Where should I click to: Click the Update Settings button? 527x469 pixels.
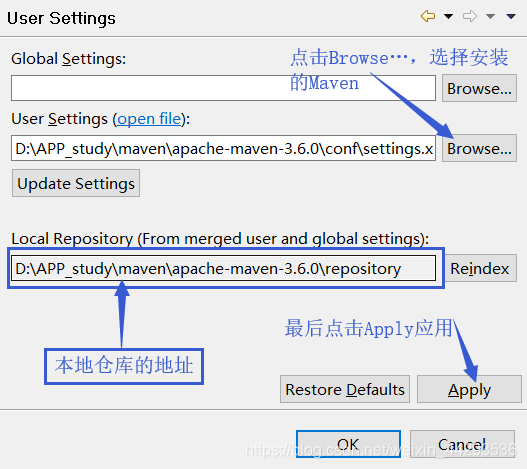click(76, 183)
